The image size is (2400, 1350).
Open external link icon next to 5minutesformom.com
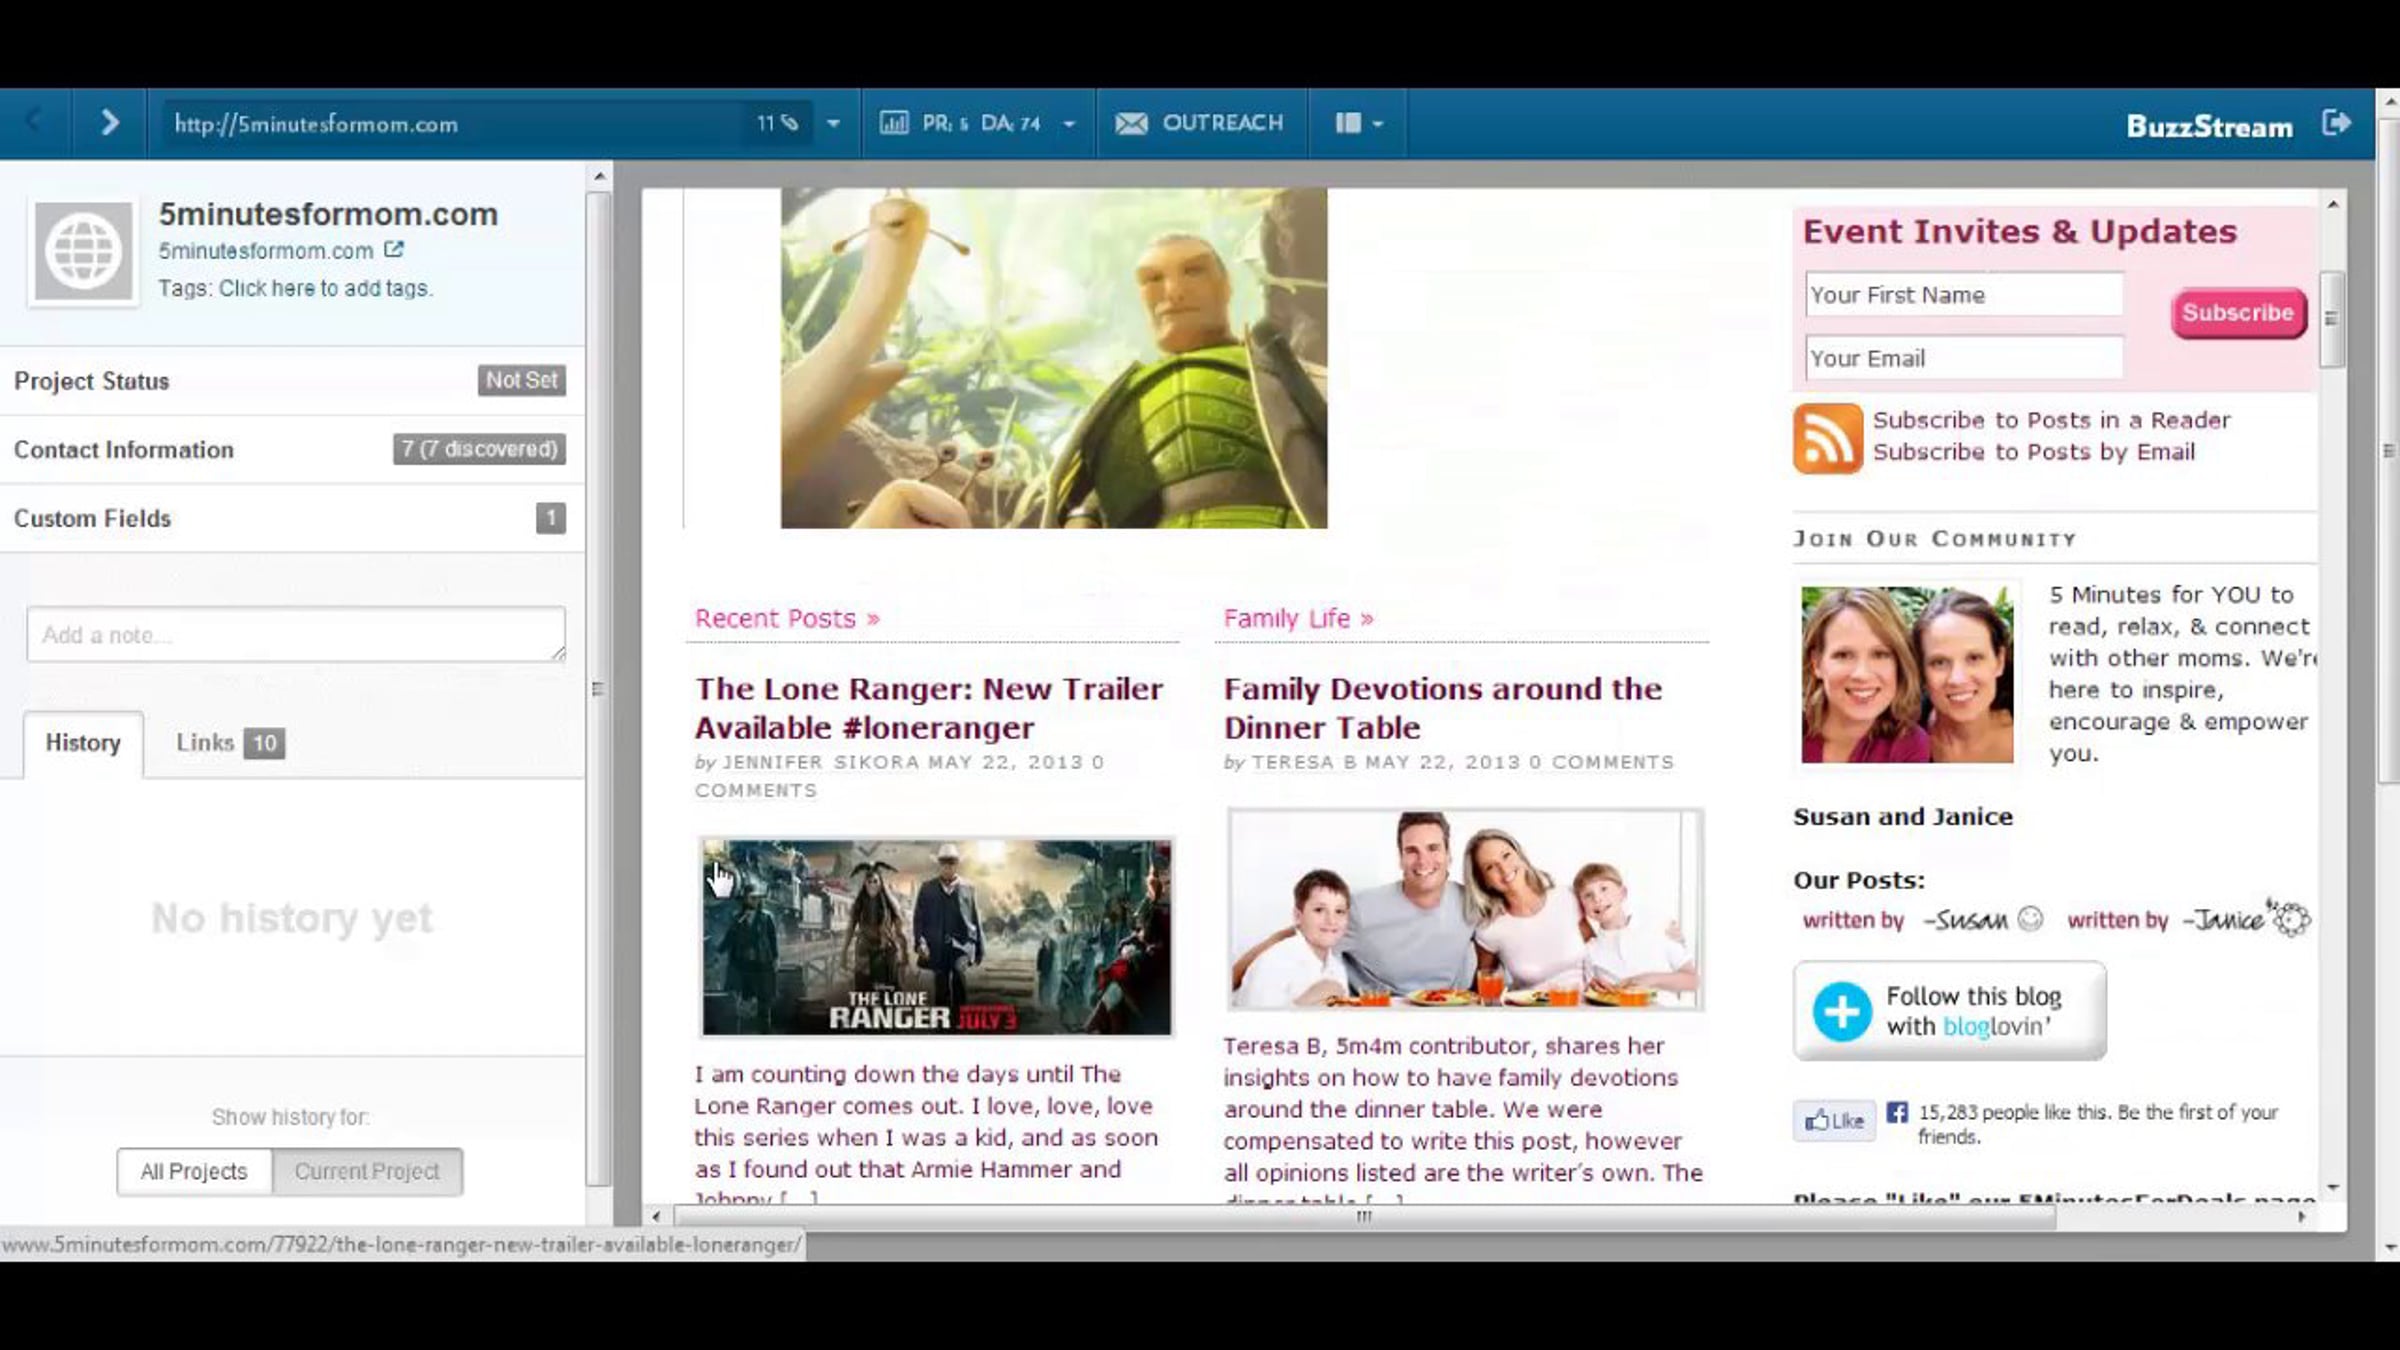(x=393, y=250)
